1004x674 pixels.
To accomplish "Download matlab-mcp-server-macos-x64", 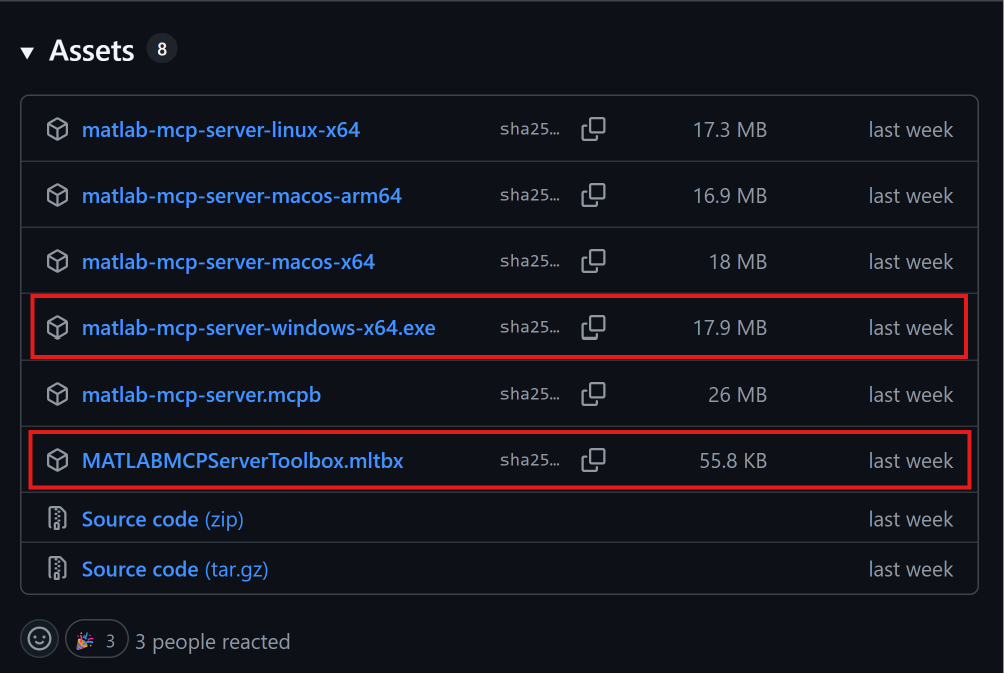I will [x=228, y=262].
